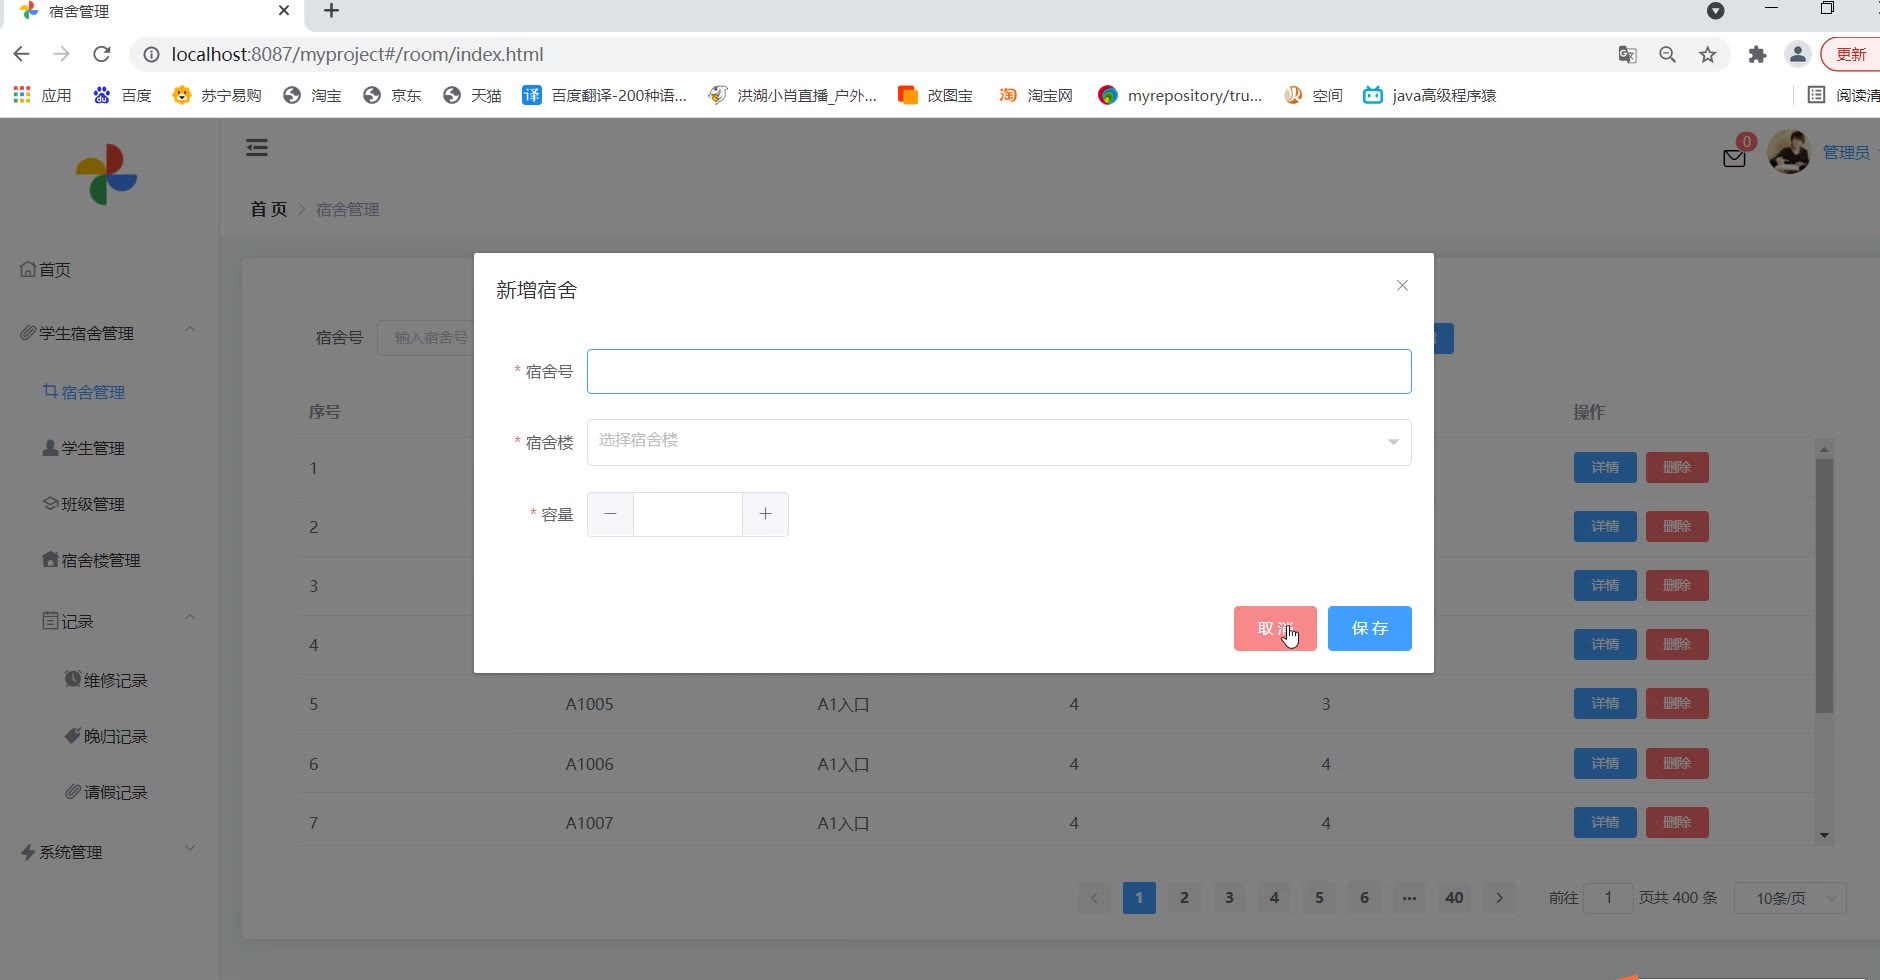Open the browser extensions puzzle icon
The height and width of the screenshot is (980, 1880).
1757,55
